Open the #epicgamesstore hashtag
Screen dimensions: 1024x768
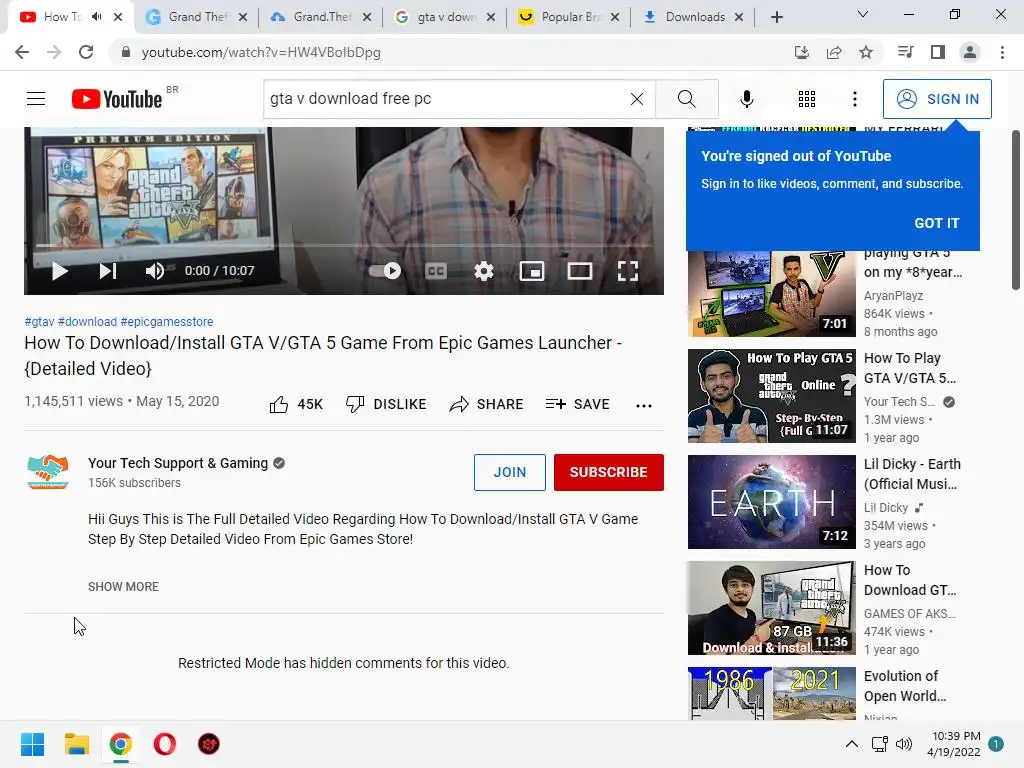167,321
